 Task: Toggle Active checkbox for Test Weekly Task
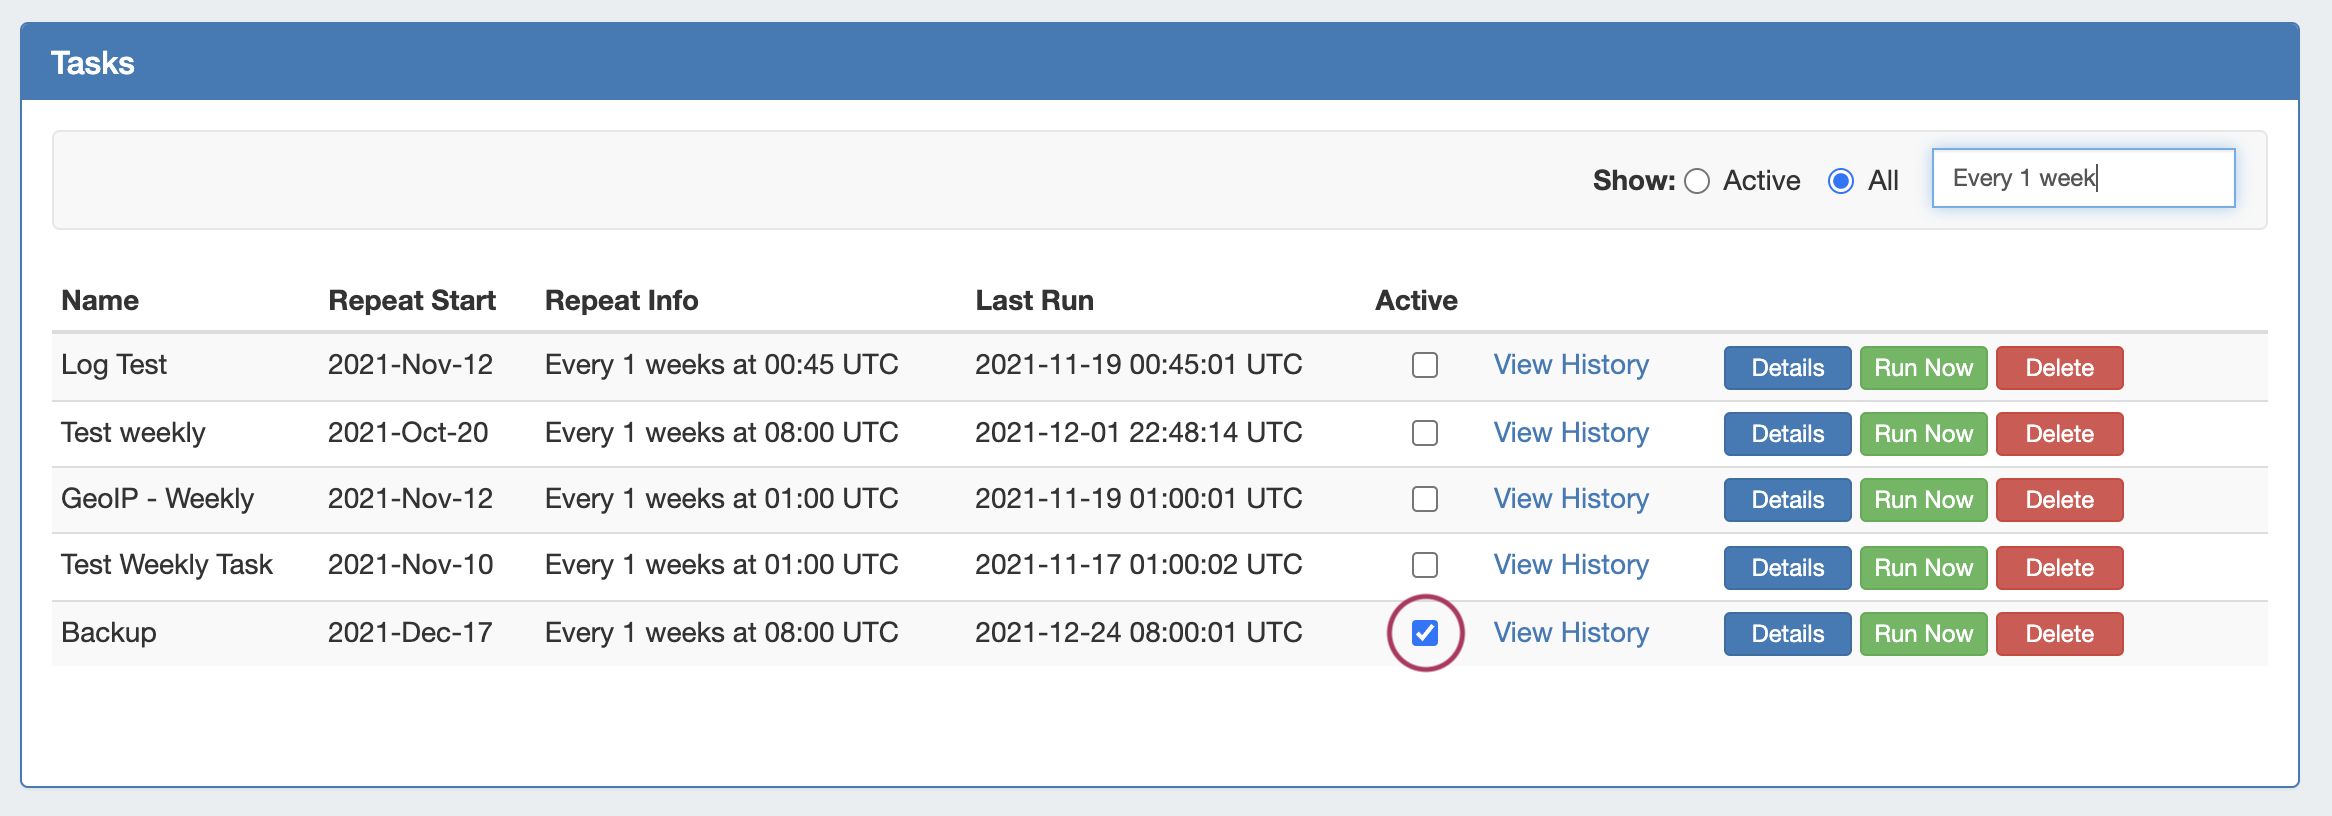tap(1424, 565)
